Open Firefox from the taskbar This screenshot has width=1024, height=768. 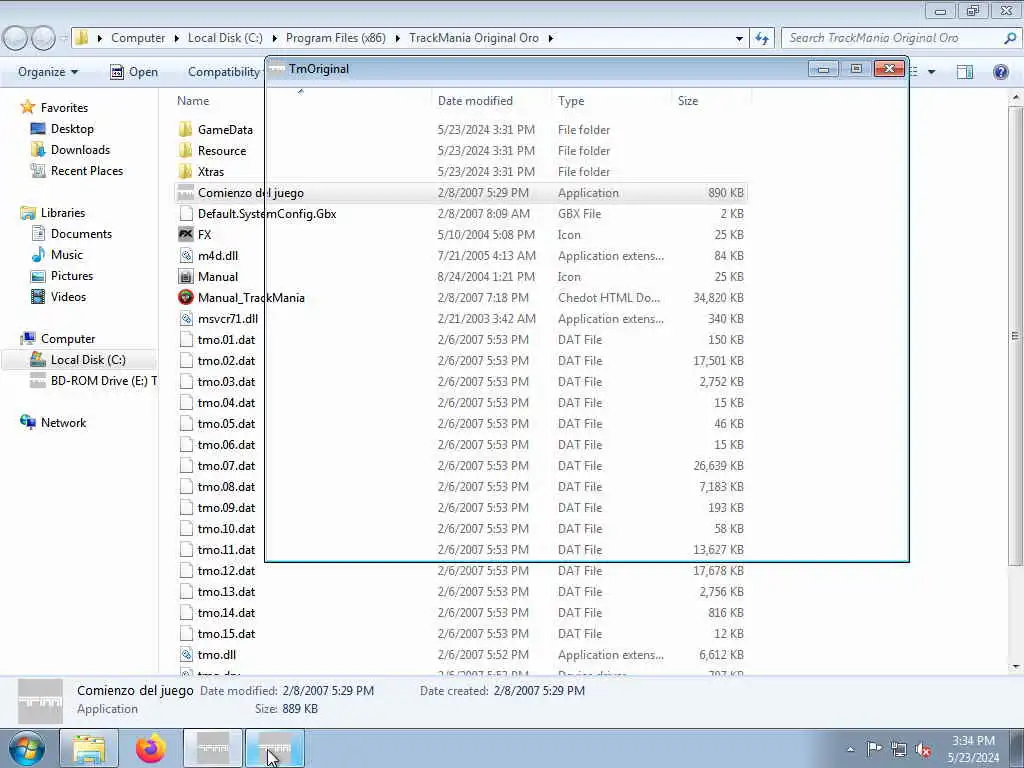151,748
